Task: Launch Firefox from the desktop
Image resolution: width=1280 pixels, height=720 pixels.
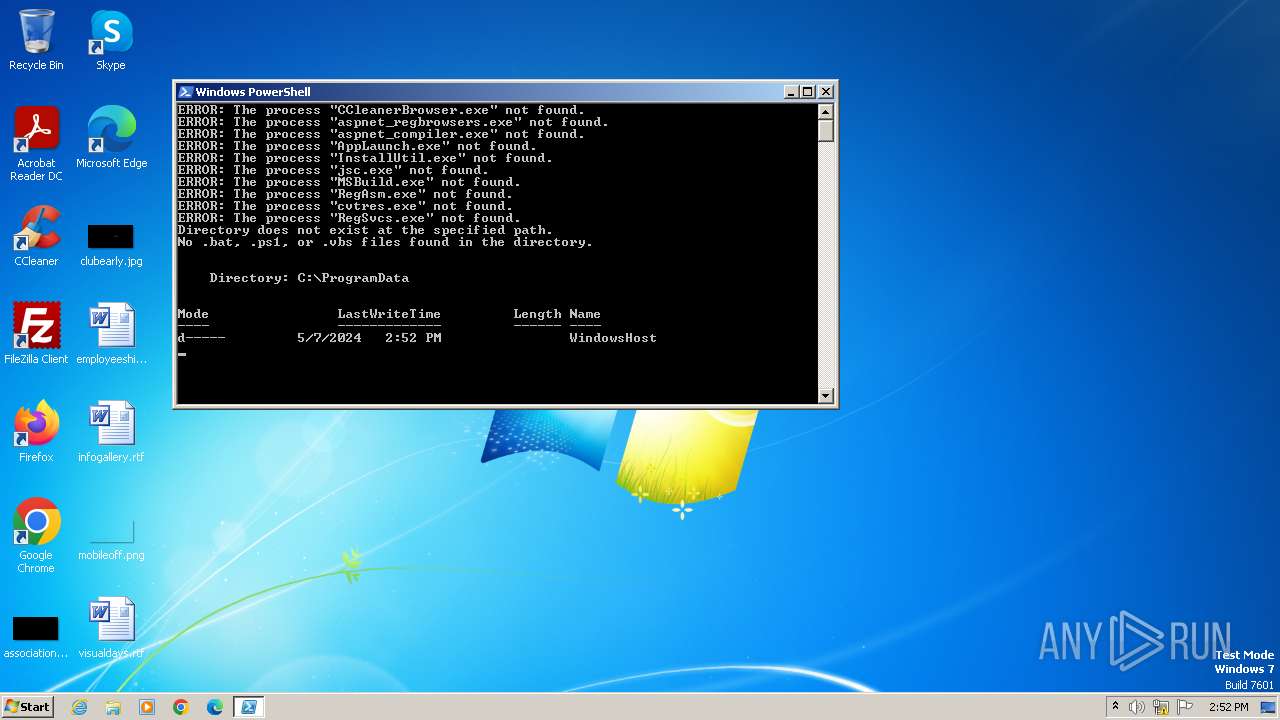Action: (36, 432)
